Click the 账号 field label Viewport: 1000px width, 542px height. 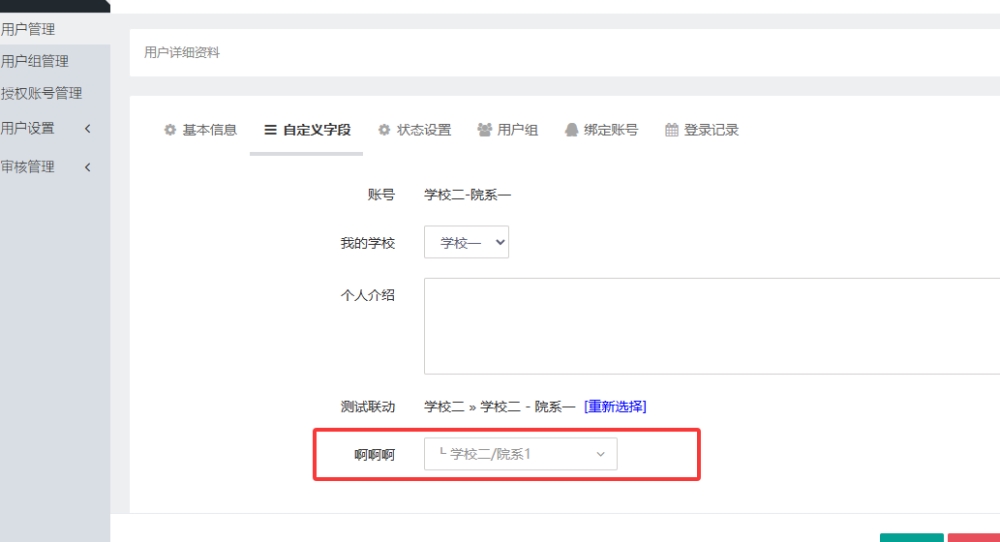[x=381, y=195]
